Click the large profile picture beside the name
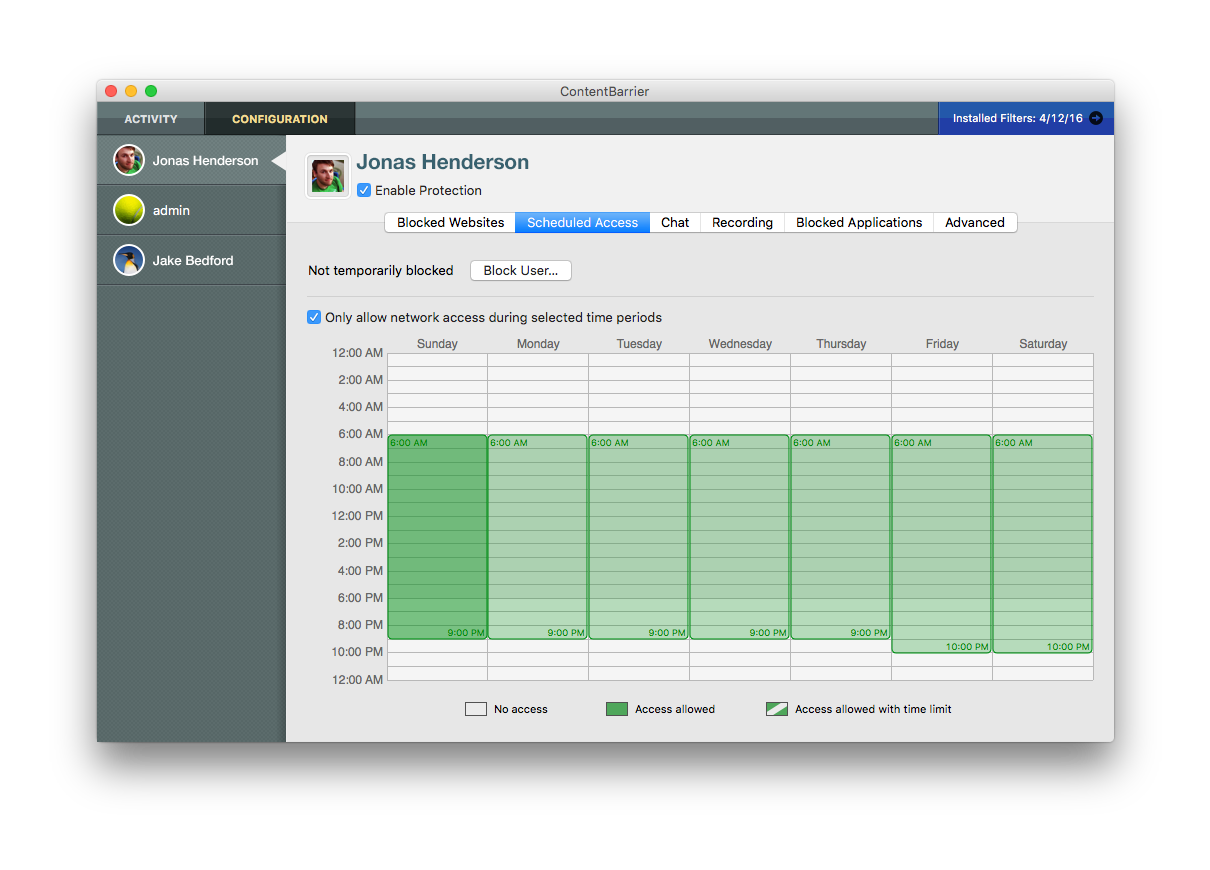Screen dimensions: 1210x870 pyautogui.click(x=328, y=176)
